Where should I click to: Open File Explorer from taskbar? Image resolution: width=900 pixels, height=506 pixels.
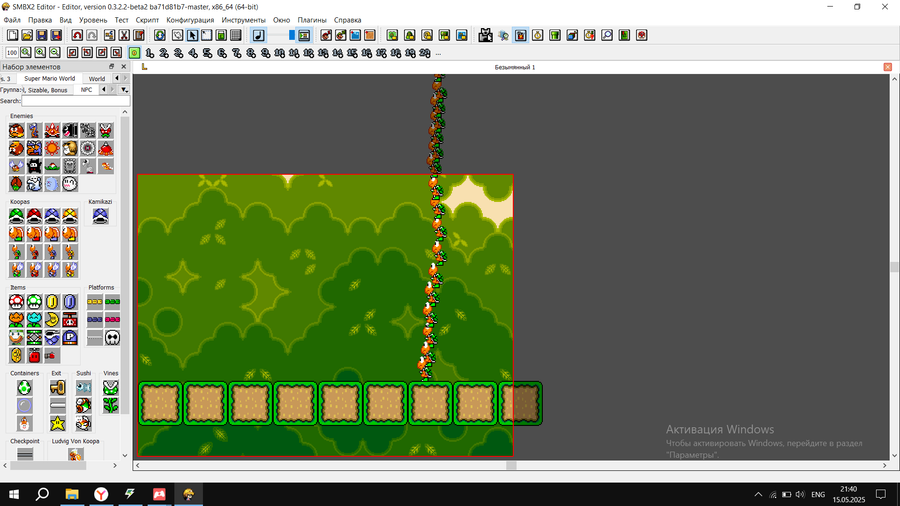[x=72, y=494]
